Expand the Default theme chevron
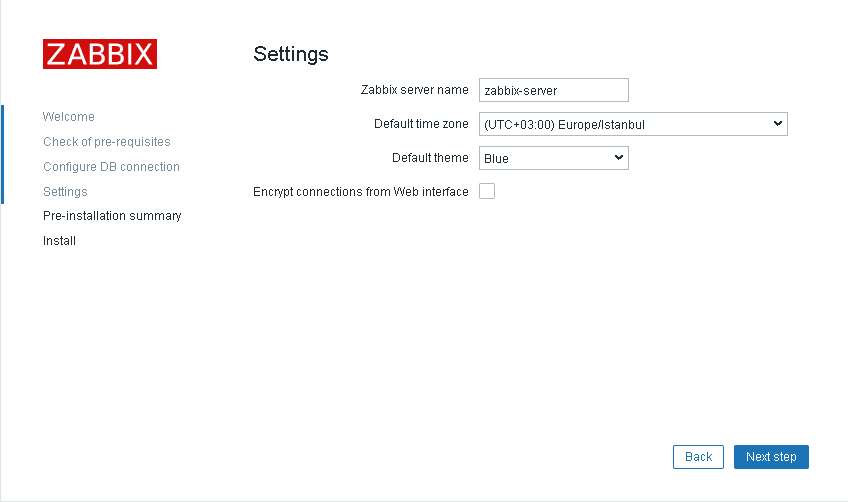 tap(619, 158)
